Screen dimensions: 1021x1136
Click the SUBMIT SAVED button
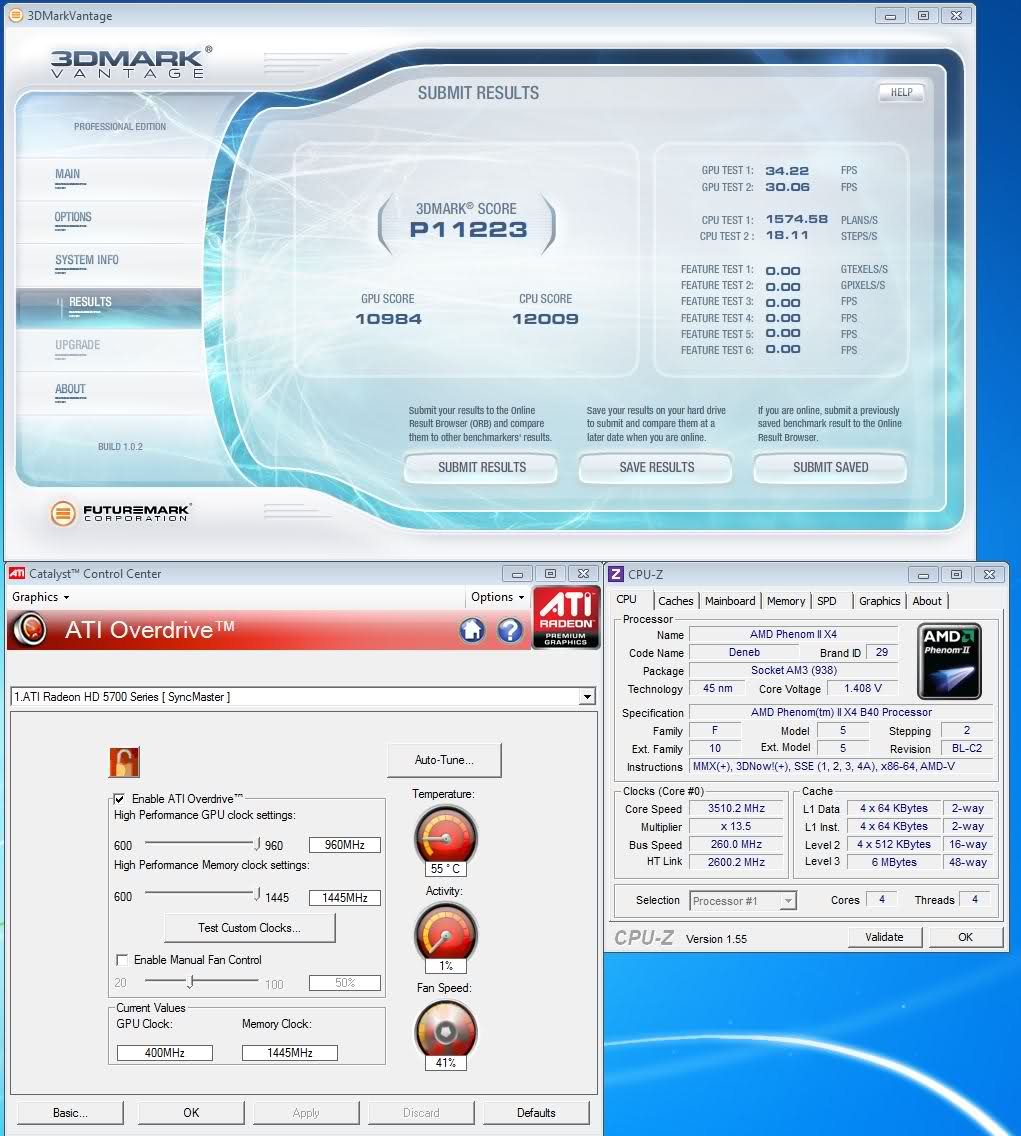[830, 467]
